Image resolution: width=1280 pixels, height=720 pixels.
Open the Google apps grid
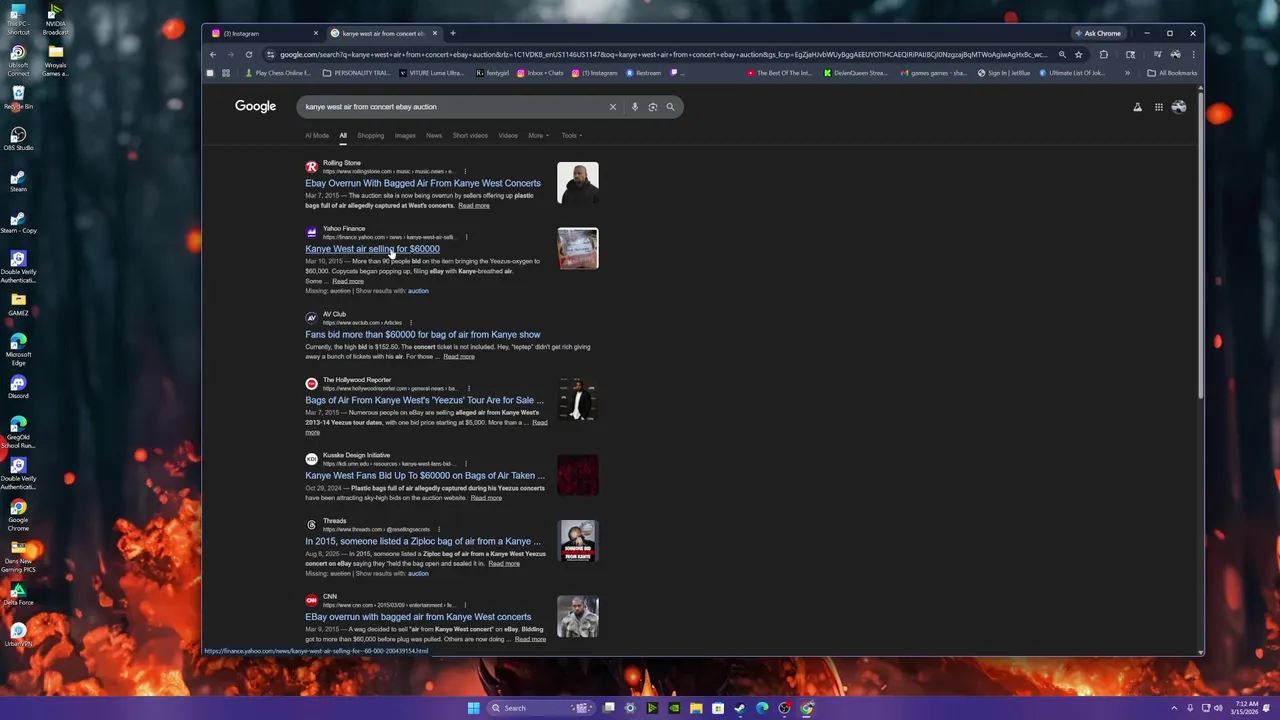(1159, 107)
